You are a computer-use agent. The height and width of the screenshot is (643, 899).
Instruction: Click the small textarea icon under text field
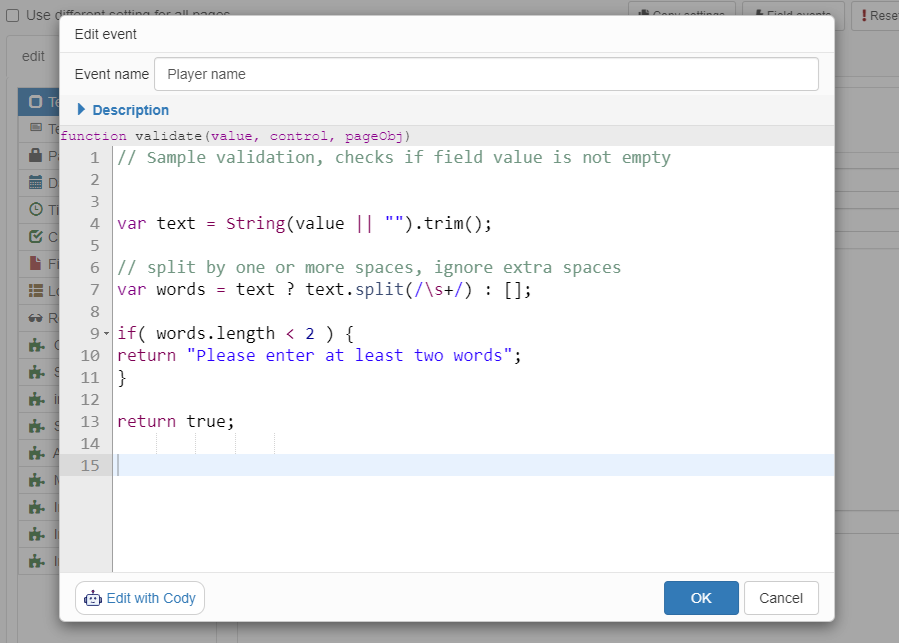pyautogui.click(x=36, y=127)
